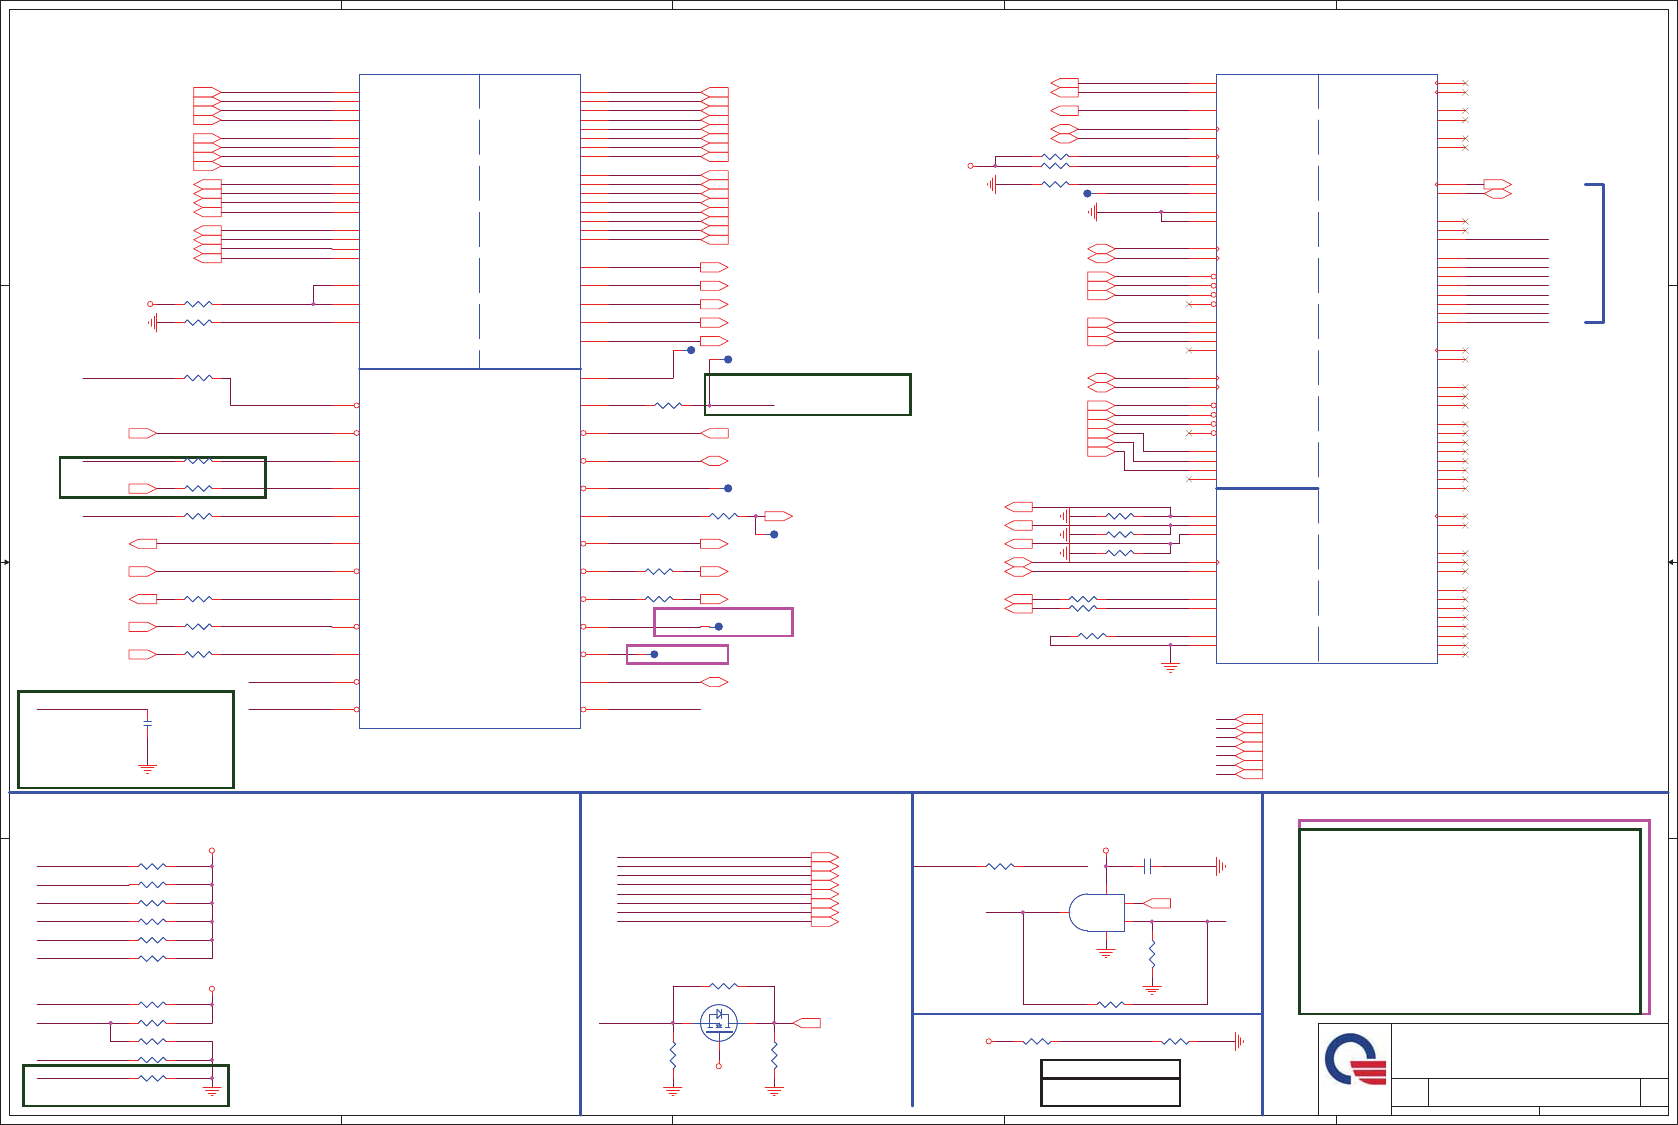This screenshot has height=1125, width=1678.
Task: Select the large green-outlined notes box
Action: pyautogui.click(x=1469, y=920)
